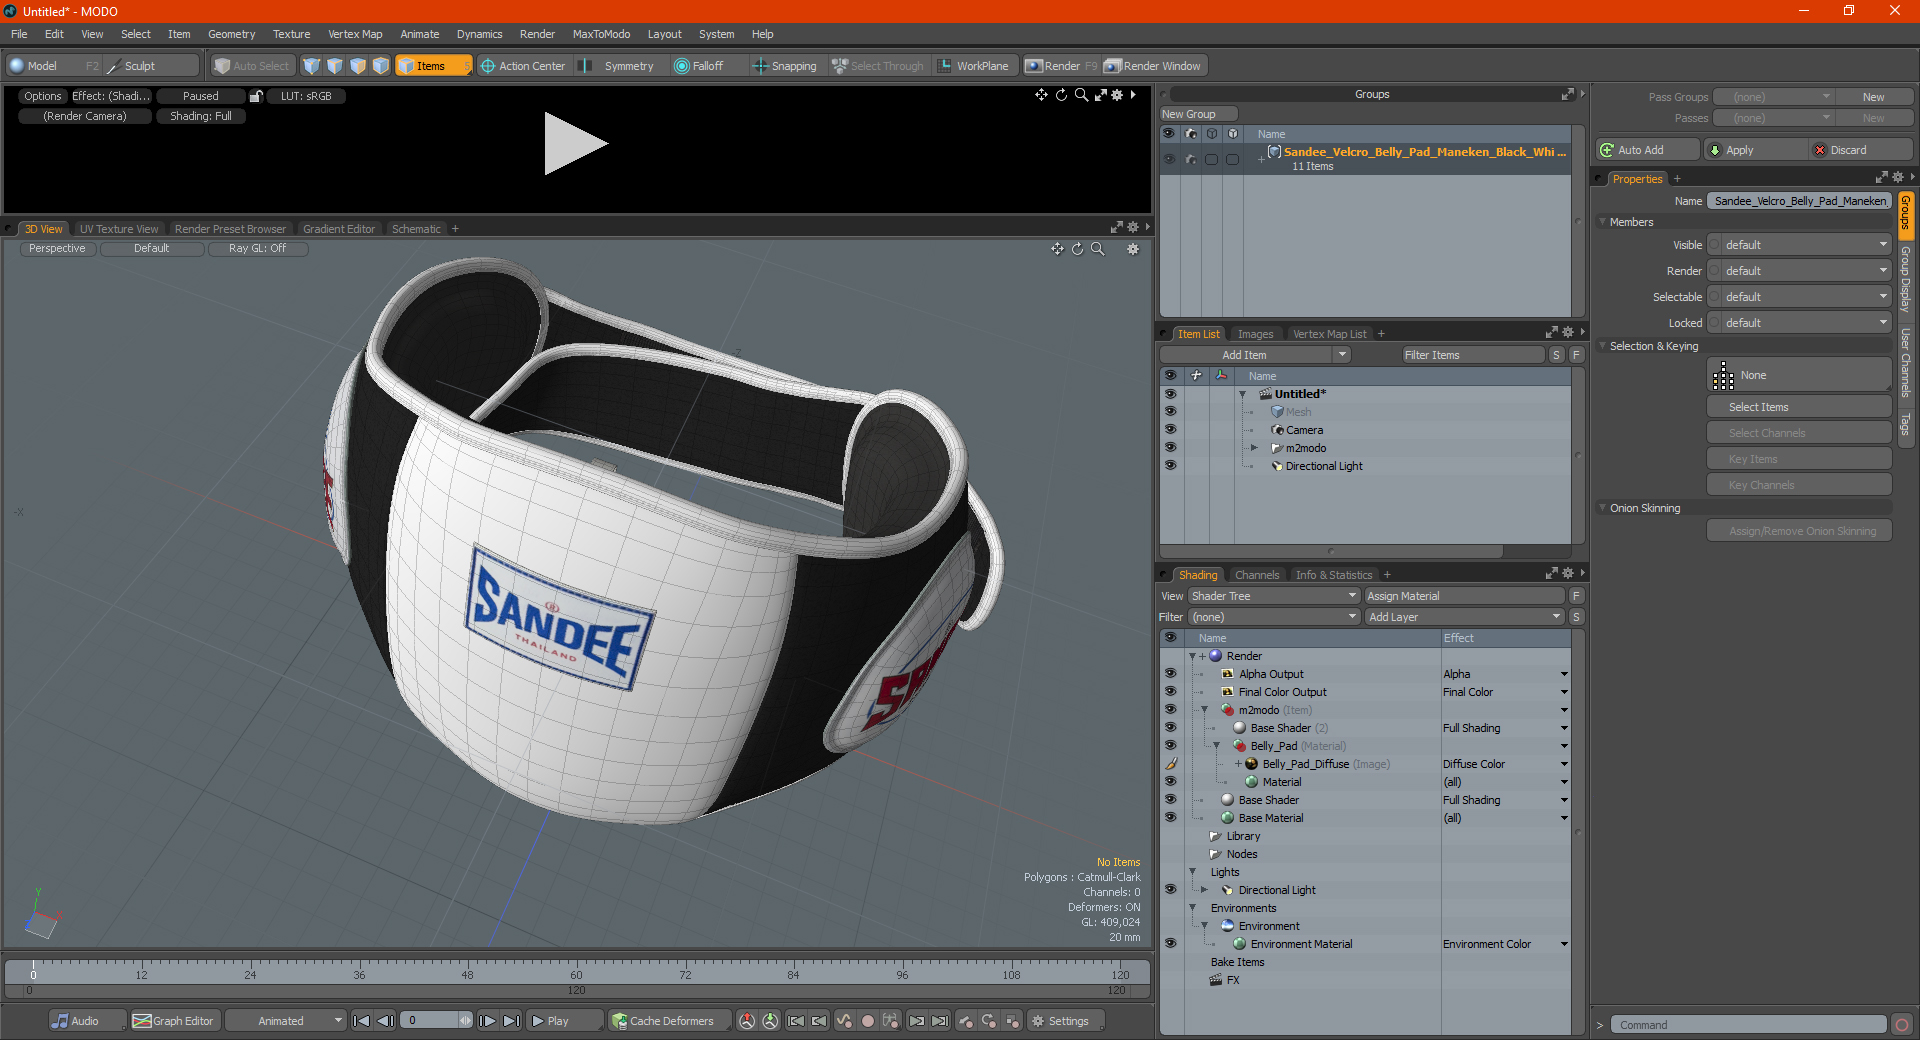1920x1040 pixels.
Task: Open the shader View dropdown
Action: [x=1274, y=596]
